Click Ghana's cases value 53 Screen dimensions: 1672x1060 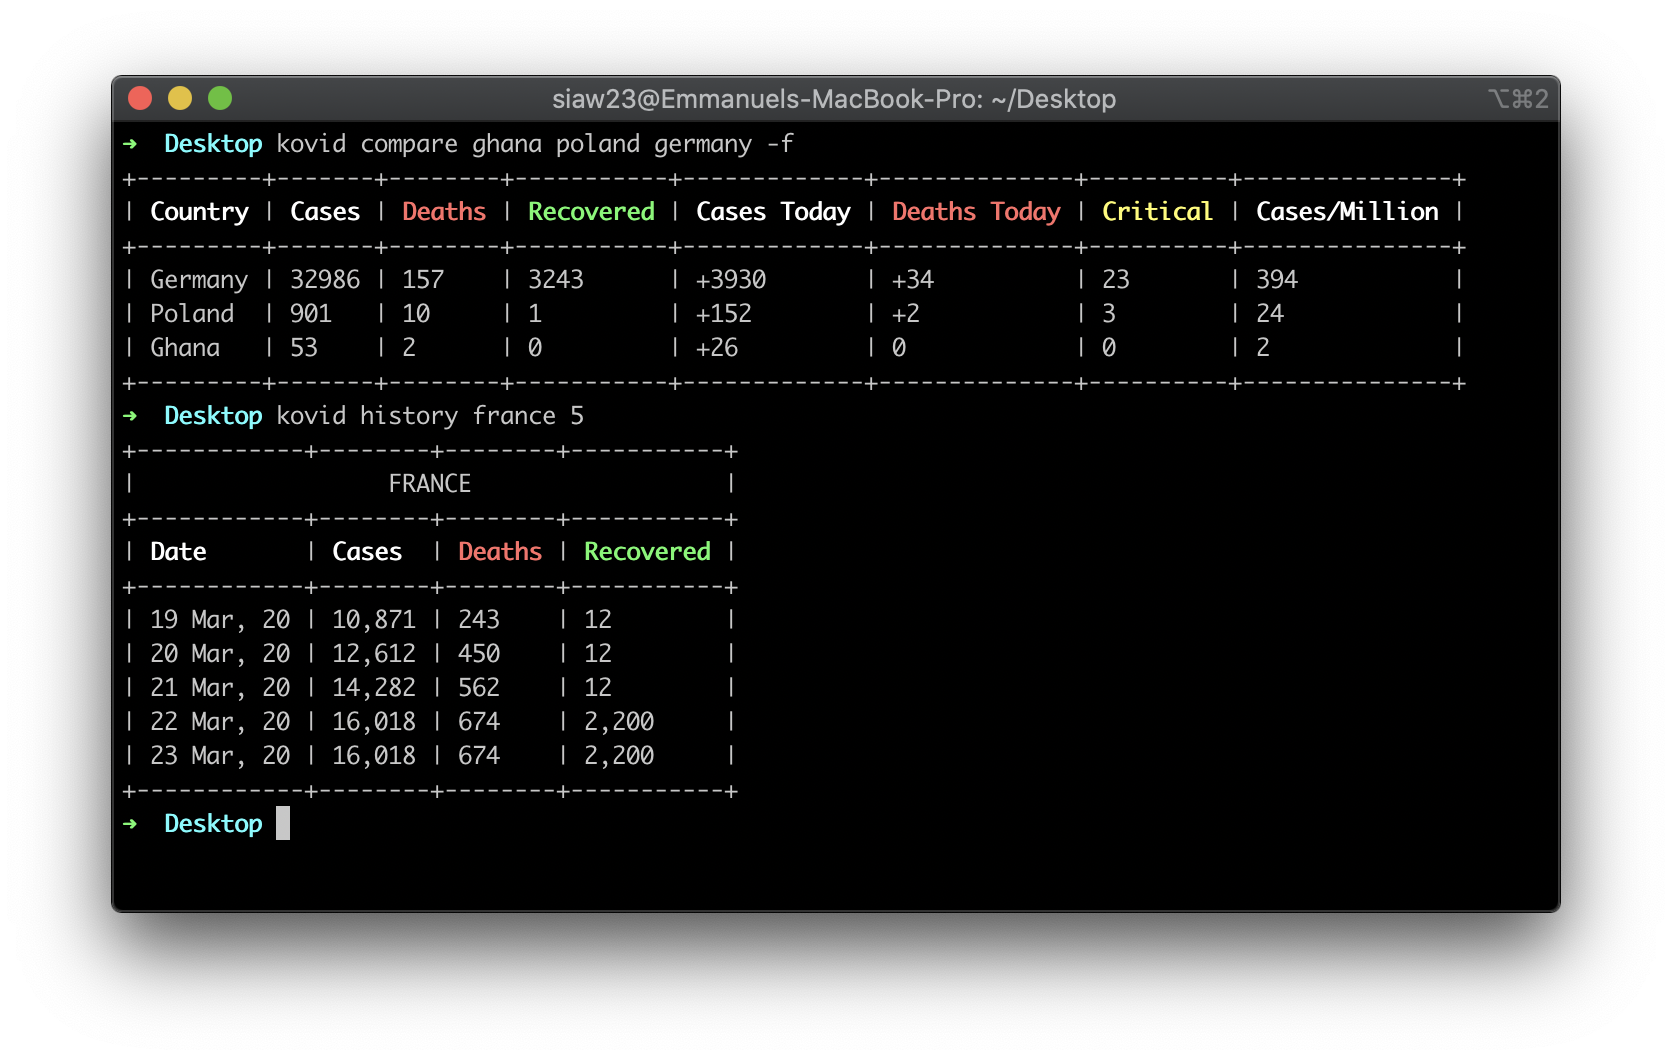[304, 348]
